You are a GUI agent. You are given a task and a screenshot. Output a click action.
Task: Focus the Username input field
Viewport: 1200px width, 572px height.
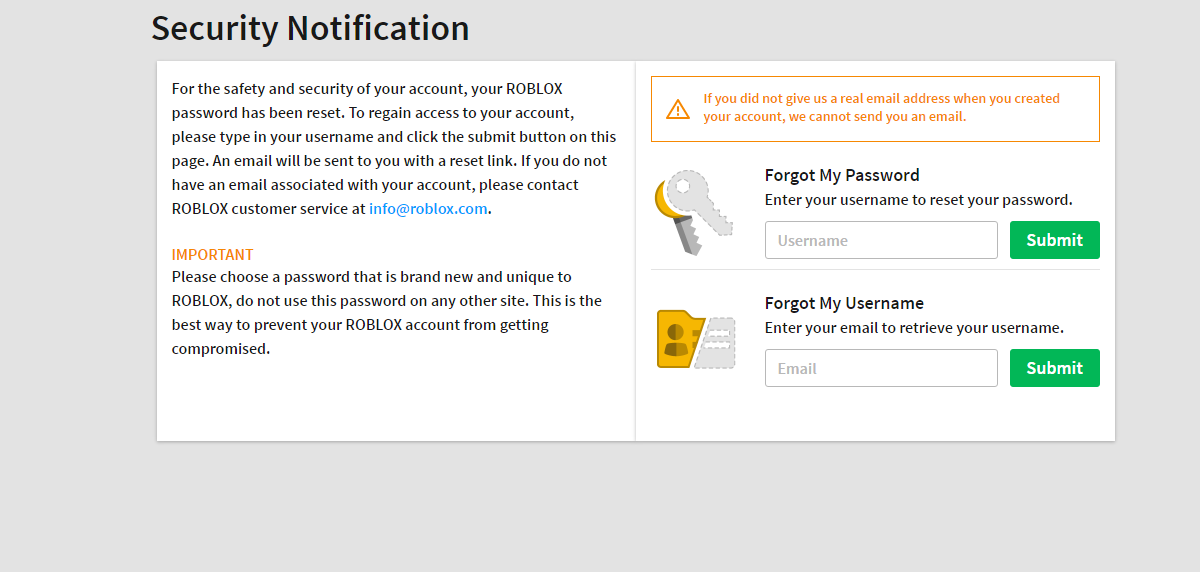(x=881, y=240)
